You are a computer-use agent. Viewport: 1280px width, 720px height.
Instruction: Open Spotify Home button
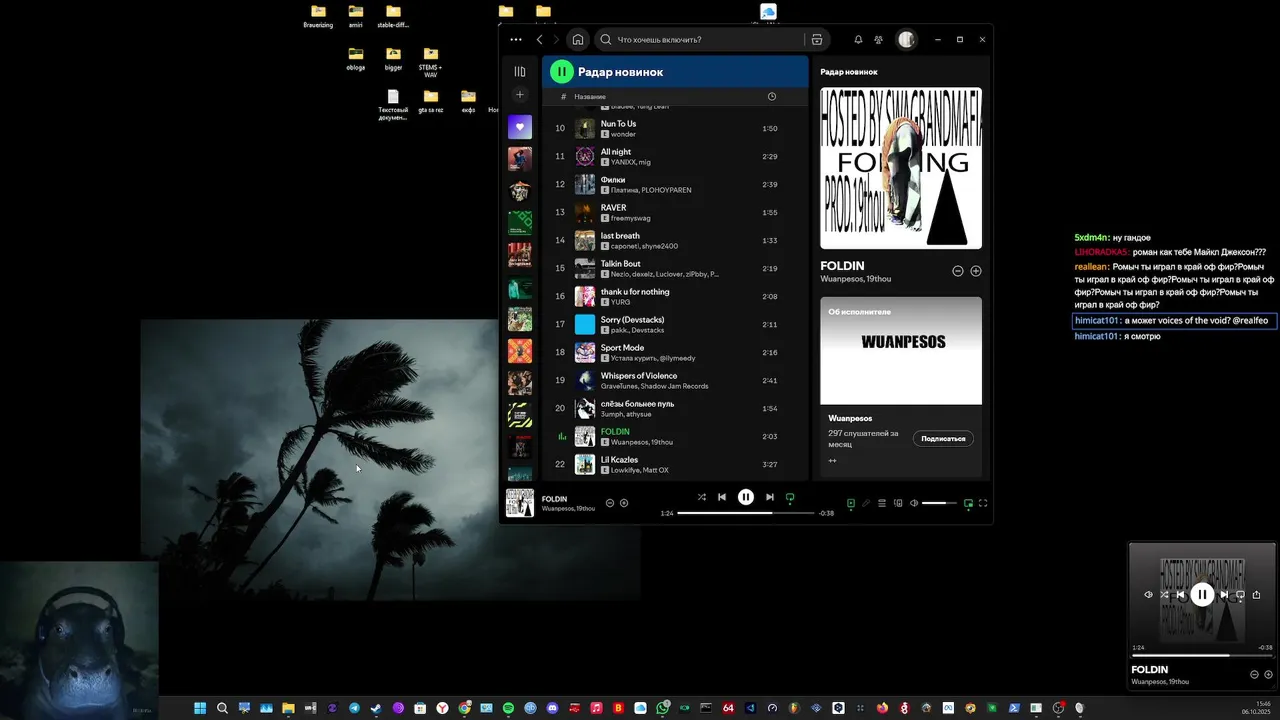point(577,40)
